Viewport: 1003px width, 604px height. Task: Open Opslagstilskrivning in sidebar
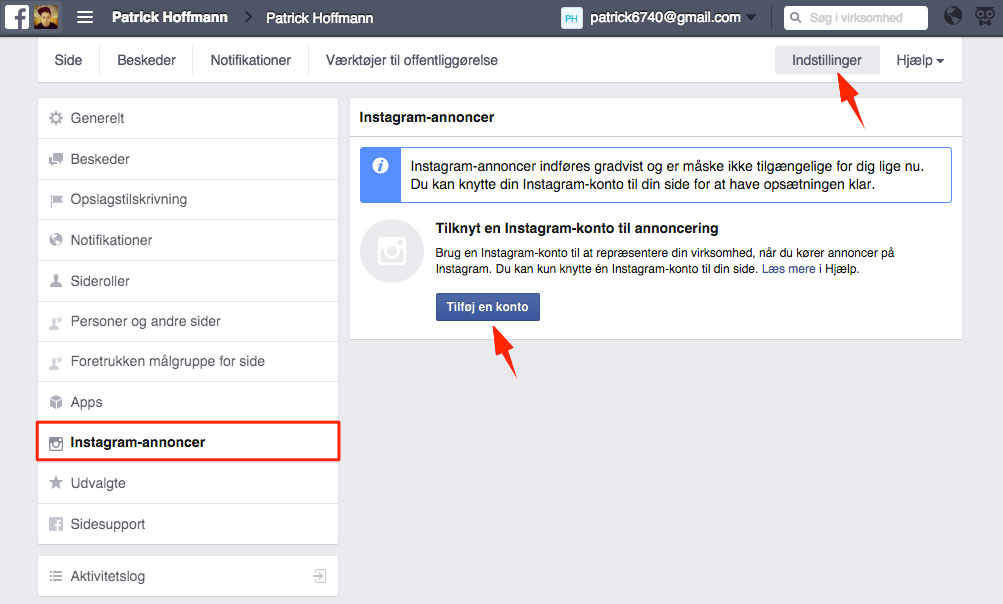187,200
